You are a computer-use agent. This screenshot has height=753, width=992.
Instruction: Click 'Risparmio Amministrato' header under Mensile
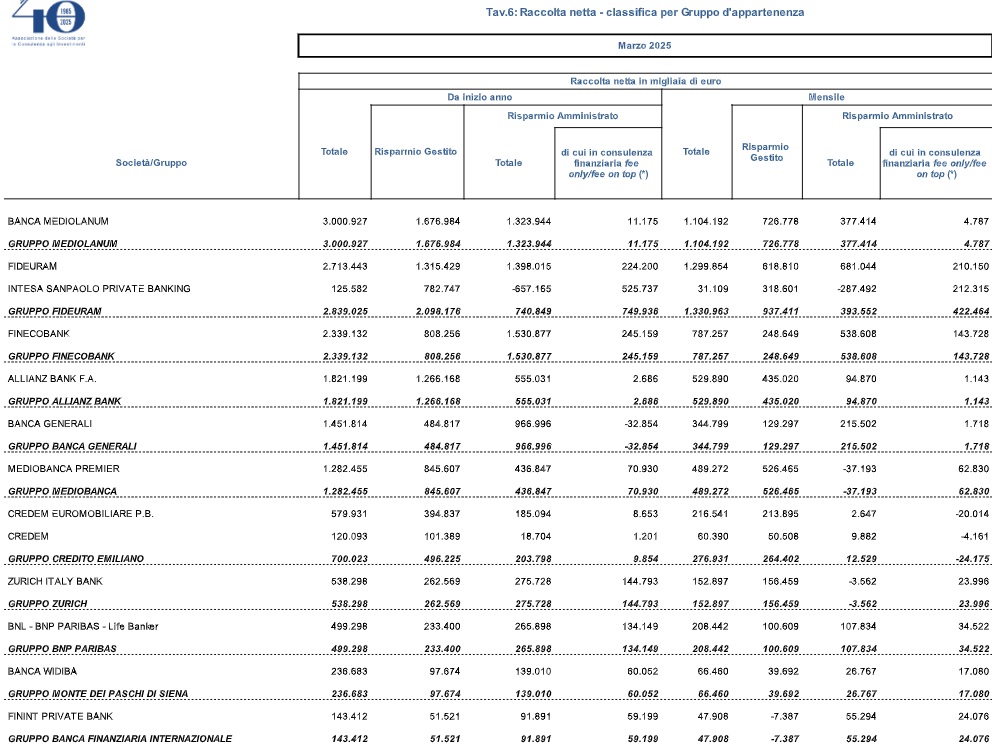(x=897, y=116)
